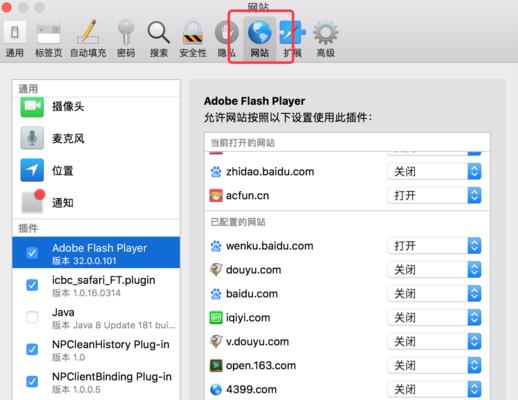Image resolution: width=518 pixels, height=400 pixels.
Task: Open the Search (搜索) magnifier icon
Action: tap(159, 32)
